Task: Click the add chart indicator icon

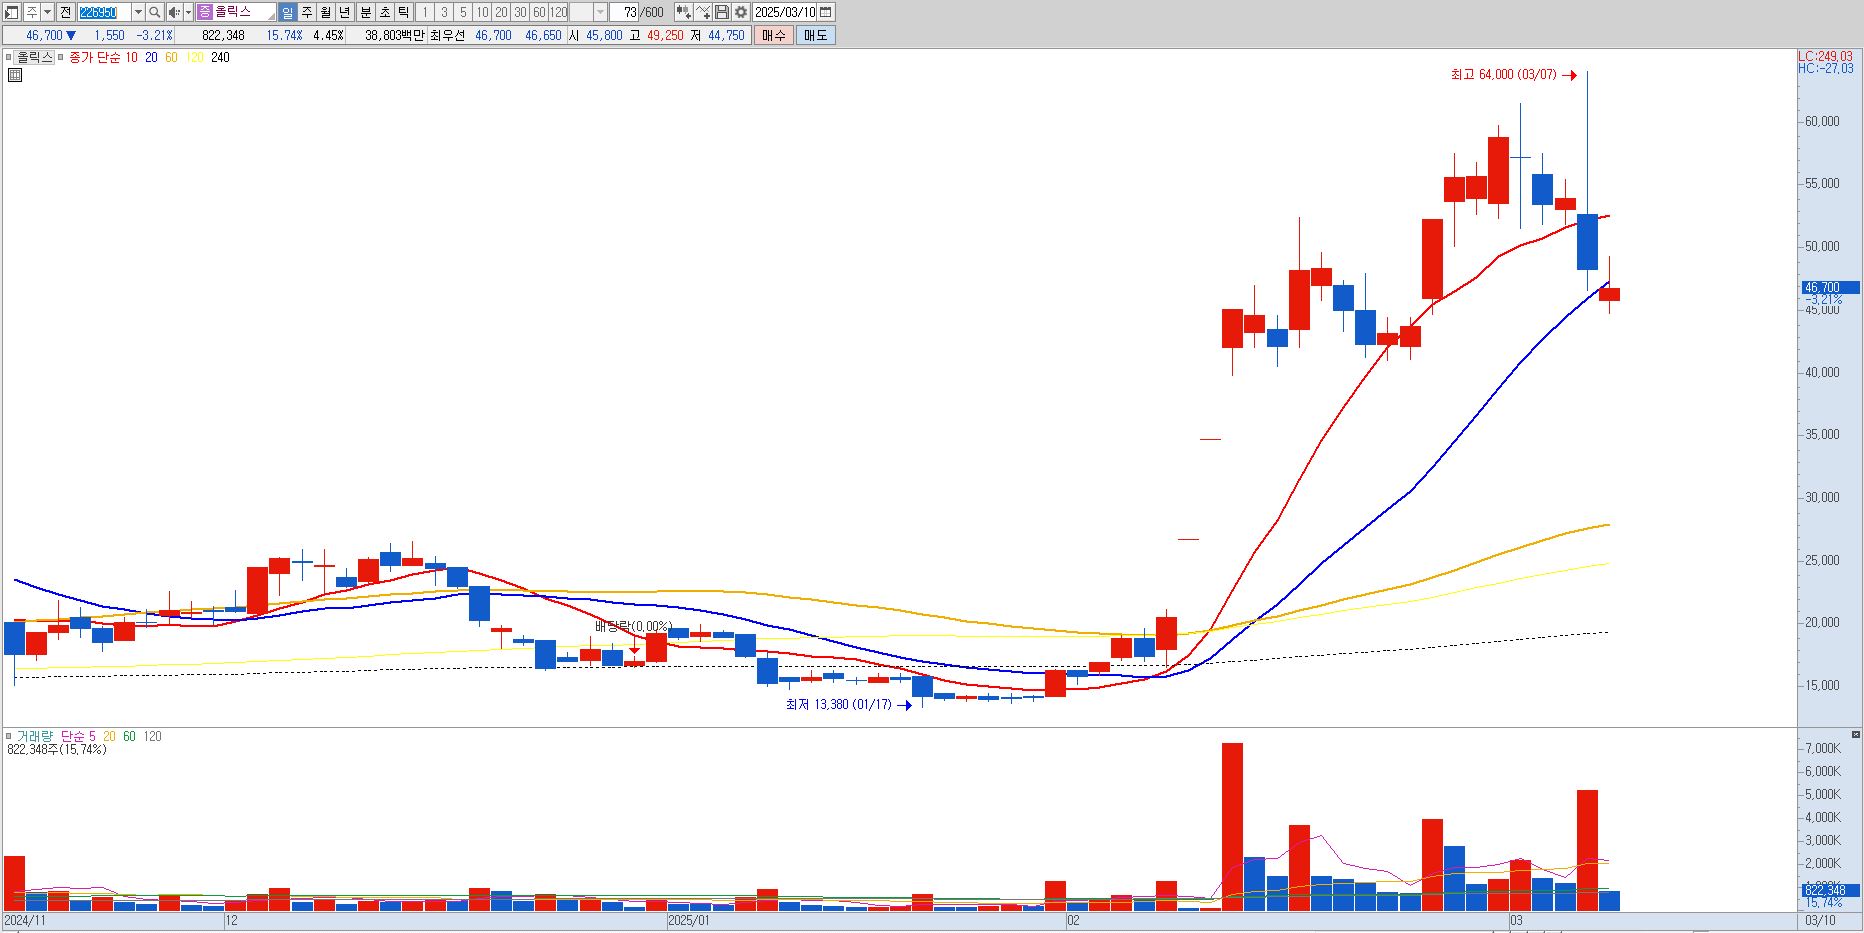Action: tap(683, 12)
